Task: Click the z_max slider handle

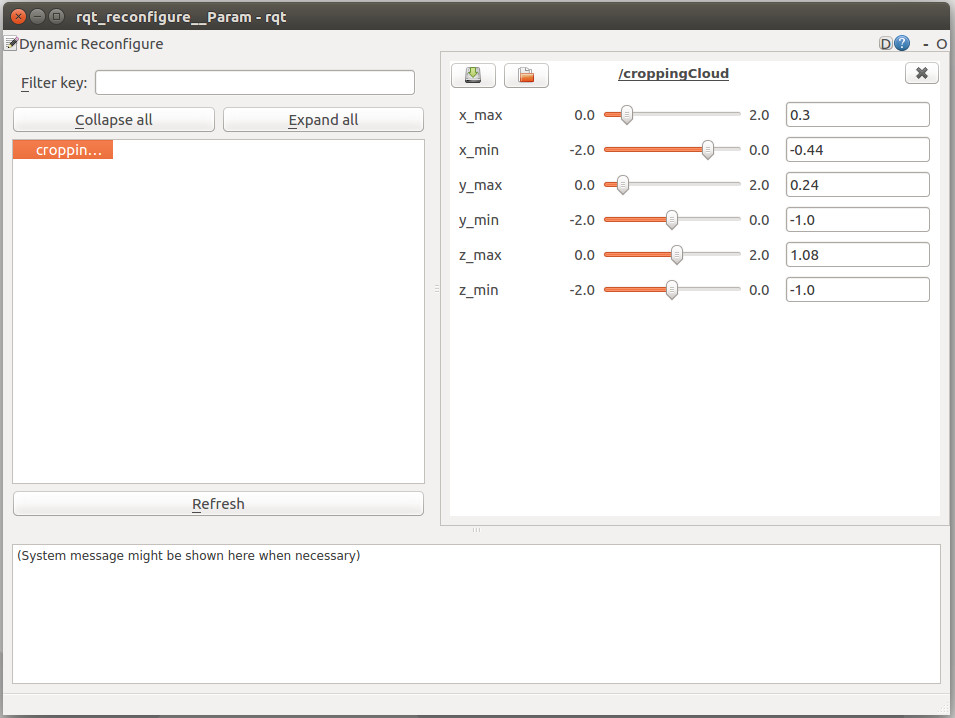Action: (676, 255)
